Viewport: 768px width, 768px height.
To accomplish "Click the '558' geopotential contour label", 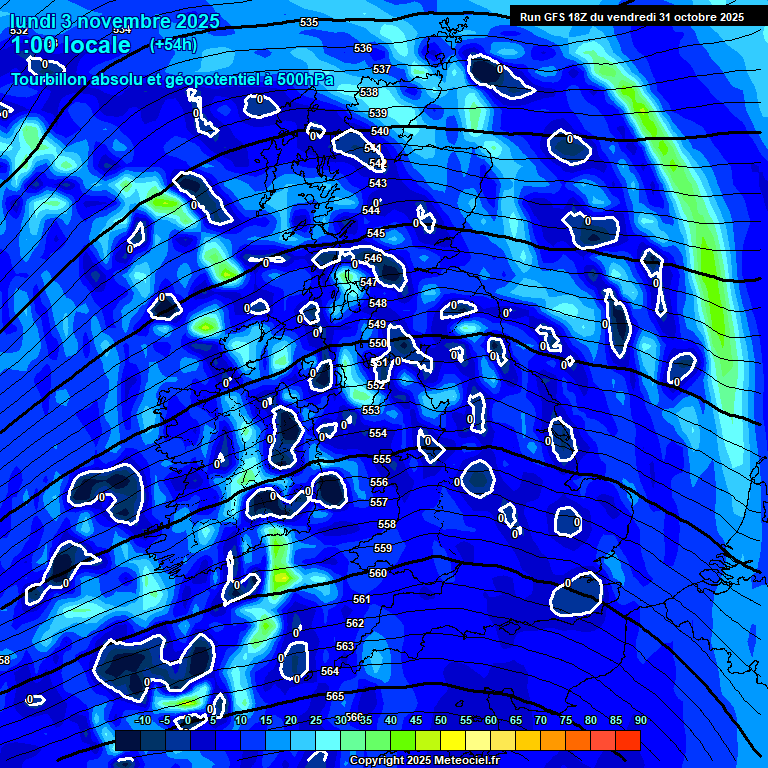I will 386,525.
